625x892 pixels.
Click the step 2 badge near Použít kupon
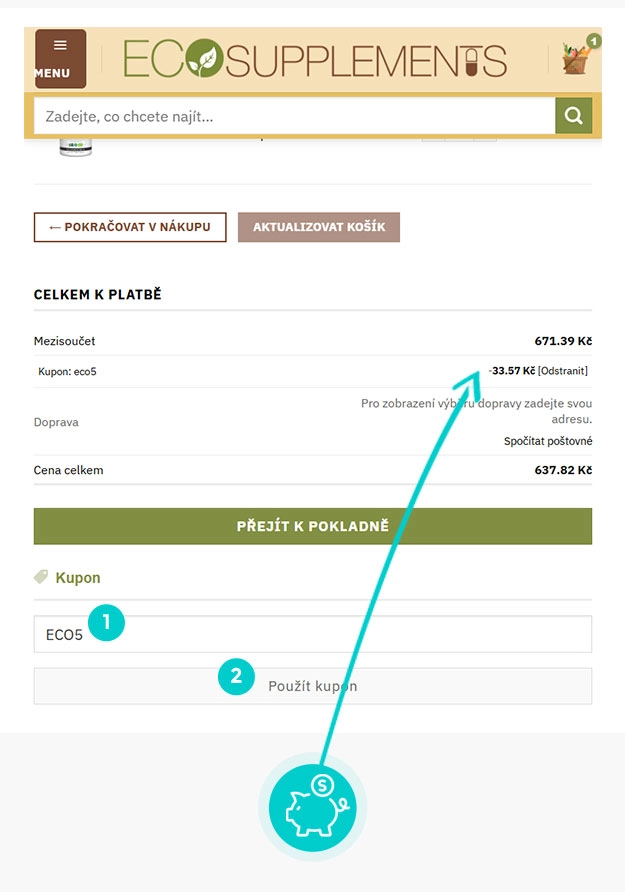click(x=236, y=677)
